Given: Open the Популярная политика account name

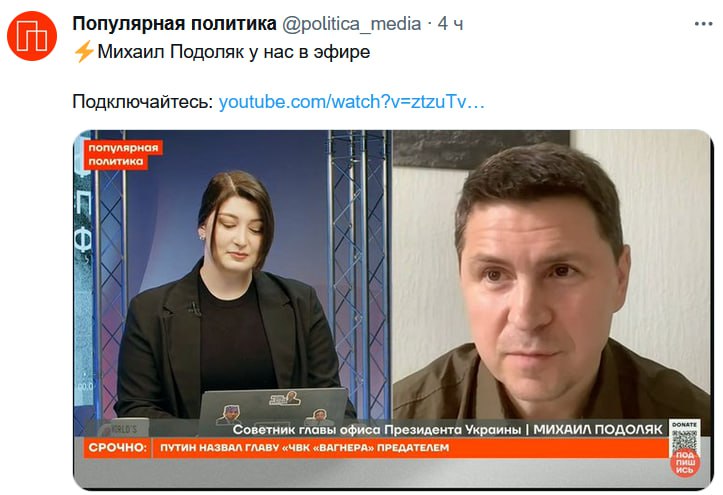Looking at the screenshot, I should coord(174,24).
